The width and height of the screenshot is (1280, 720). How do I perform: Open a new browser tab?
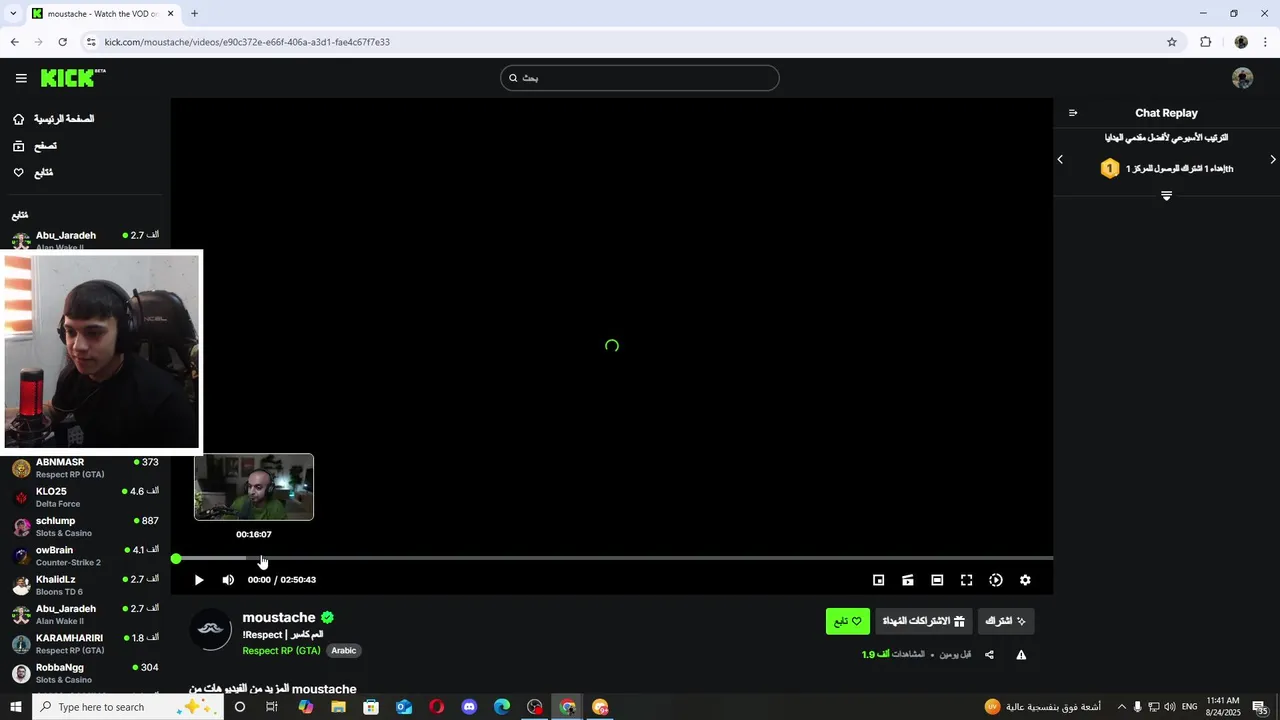pyautogui.click(x=194, y=14)
